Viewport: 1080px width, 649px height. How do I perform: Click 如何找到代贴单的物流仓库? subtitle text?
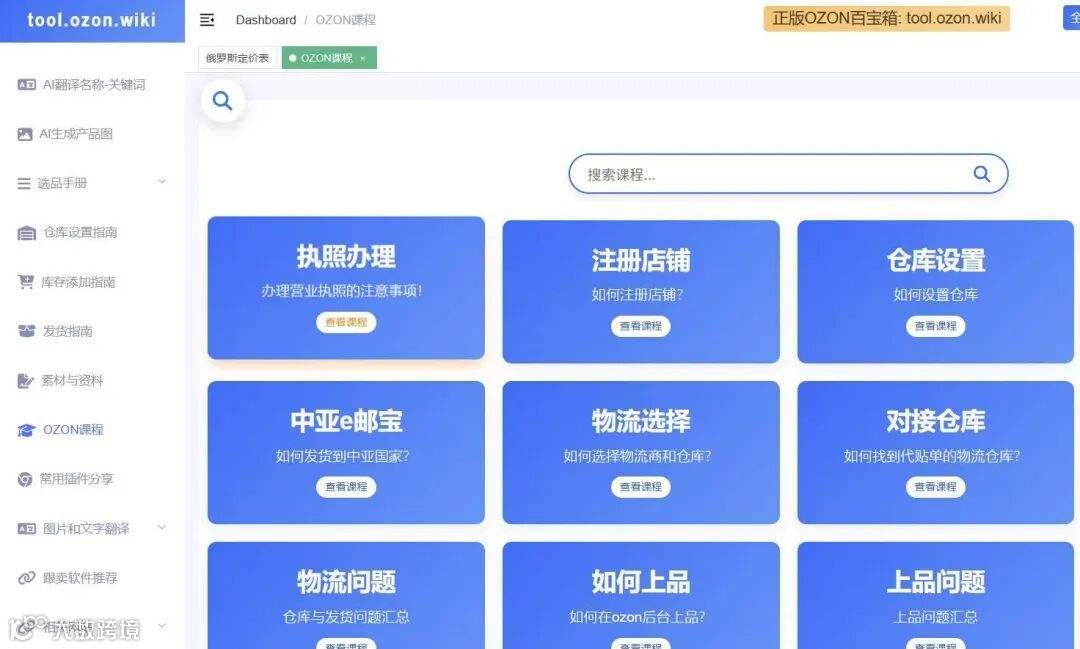click(932, 456)
